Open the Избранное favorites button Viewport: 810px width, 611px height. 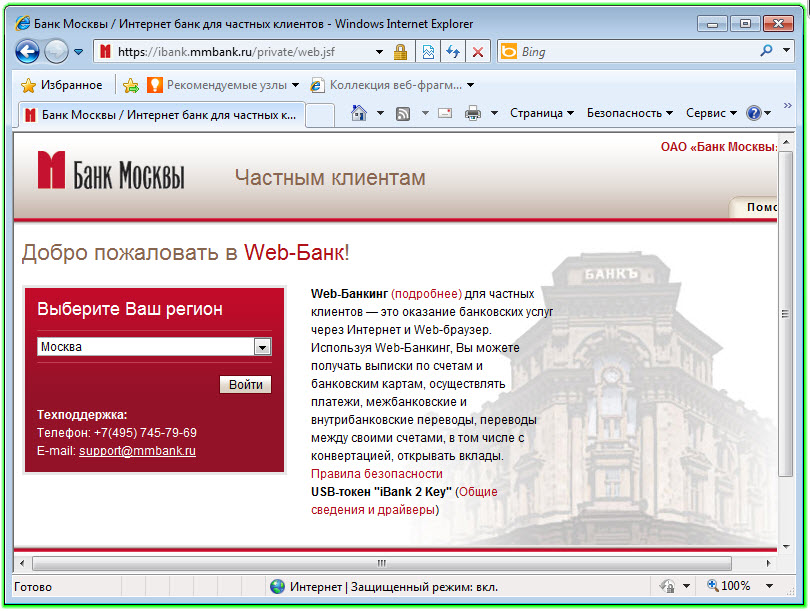point(61,85)
